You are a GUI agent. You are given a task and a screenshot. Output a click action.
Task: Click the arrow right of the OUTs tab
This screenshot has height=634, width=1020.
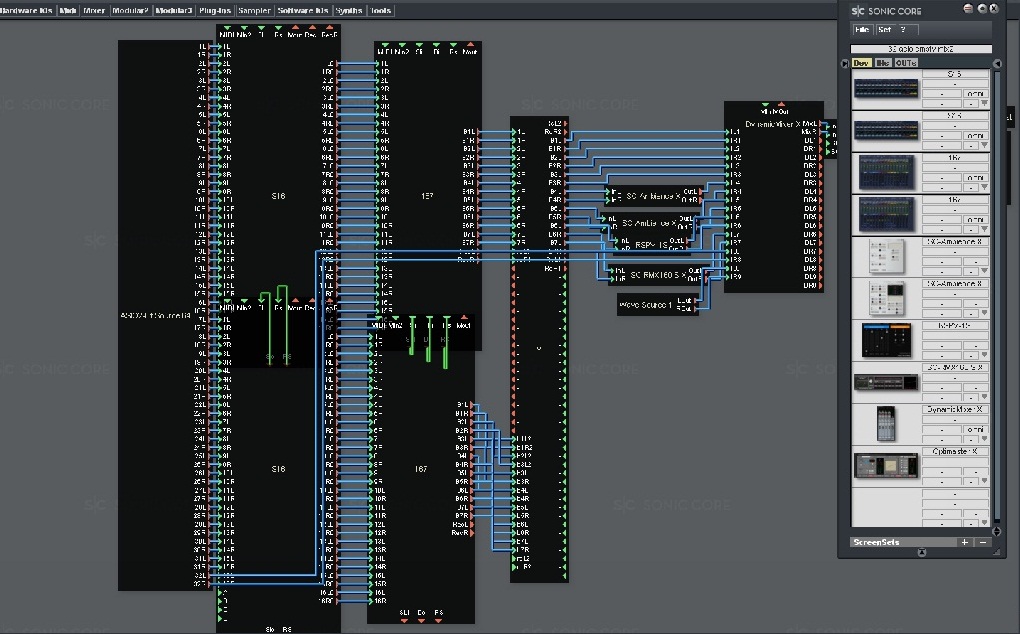point(997,64)
